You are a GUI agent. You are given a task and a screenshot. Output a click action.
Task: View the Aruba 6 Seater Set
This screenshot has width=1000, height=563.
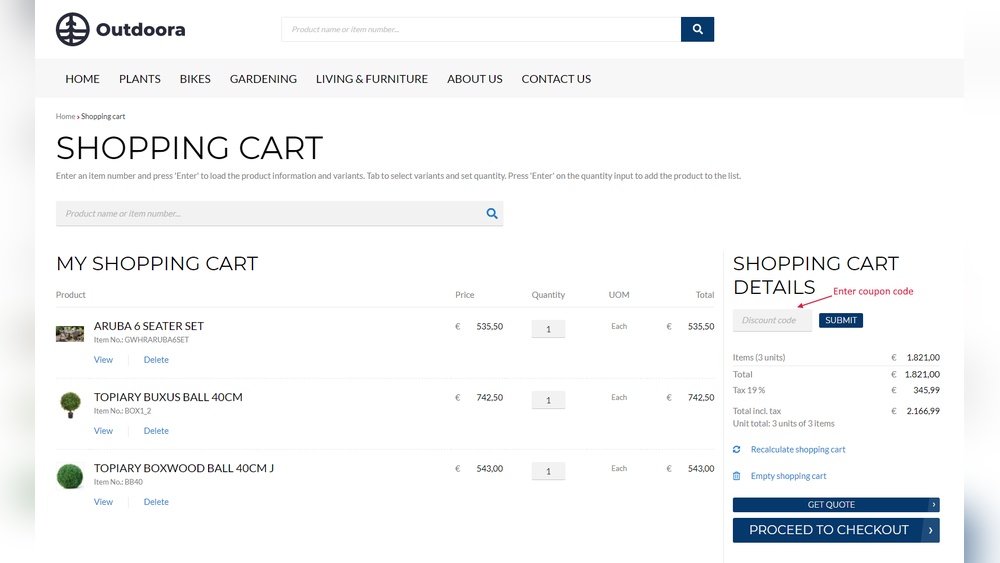(103, 360)
